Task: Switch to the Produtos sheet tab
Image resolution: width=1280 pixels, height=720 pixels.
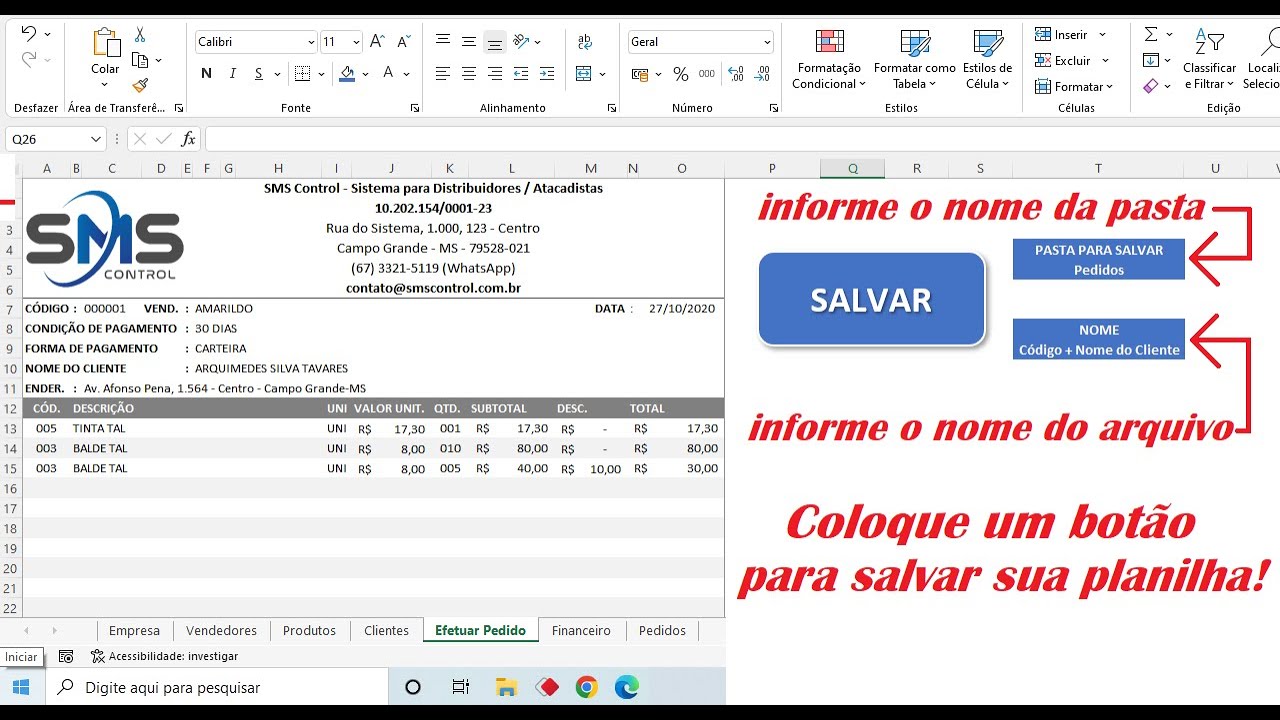Action: [x=309, y=630]
